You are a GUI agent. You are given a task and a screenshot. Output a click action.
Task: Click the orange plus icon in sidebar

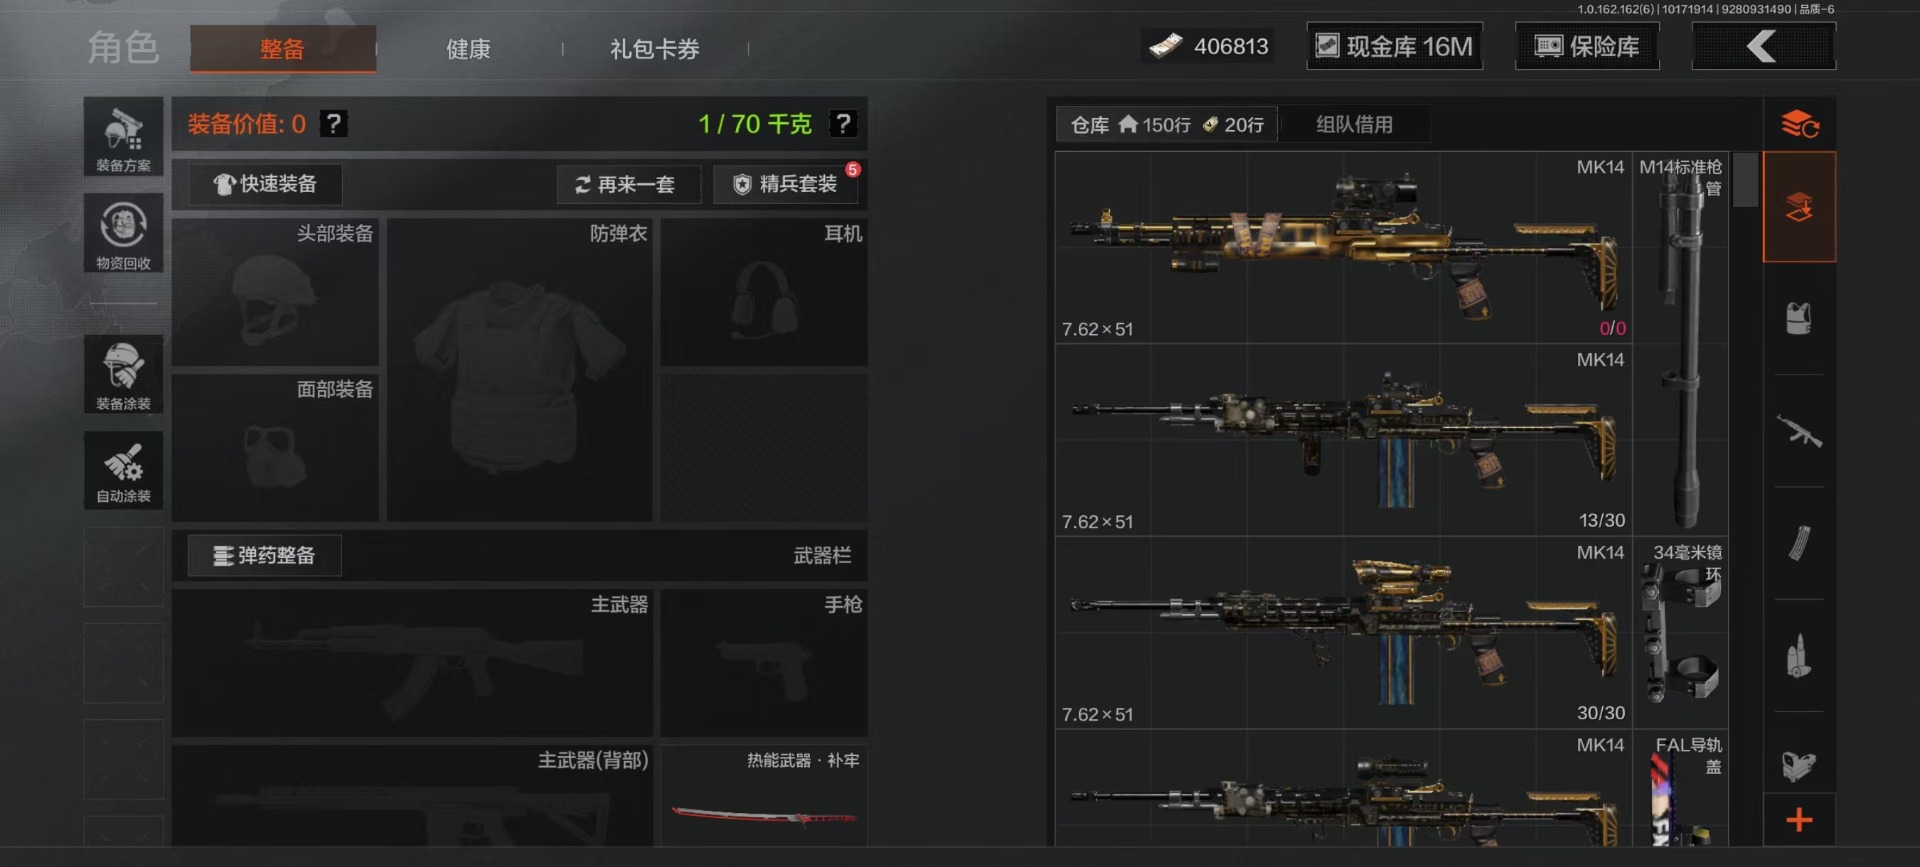click(1799, 820)
